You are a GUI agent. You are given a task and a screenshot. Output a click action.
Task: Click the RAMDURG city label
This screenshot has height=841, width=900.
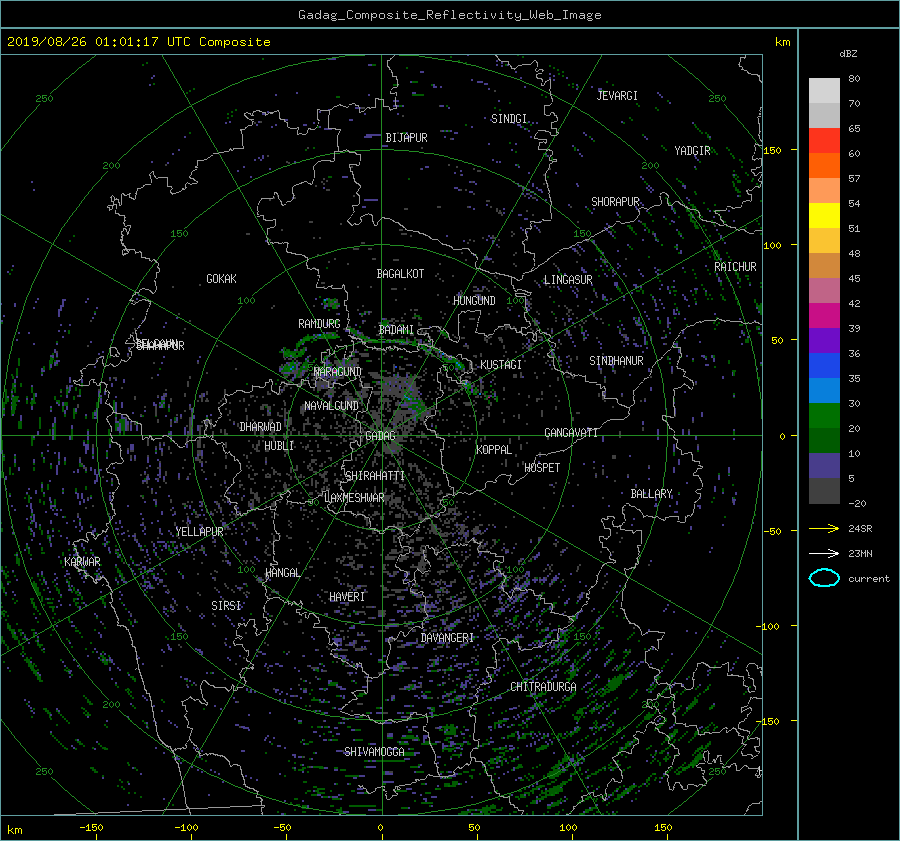click(319, 324)
